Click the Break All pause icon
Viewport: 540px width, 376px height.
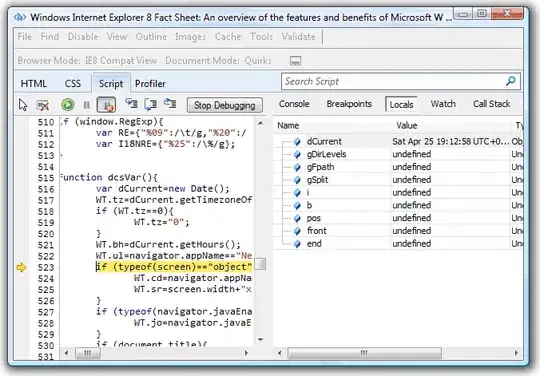coord(87,105)
